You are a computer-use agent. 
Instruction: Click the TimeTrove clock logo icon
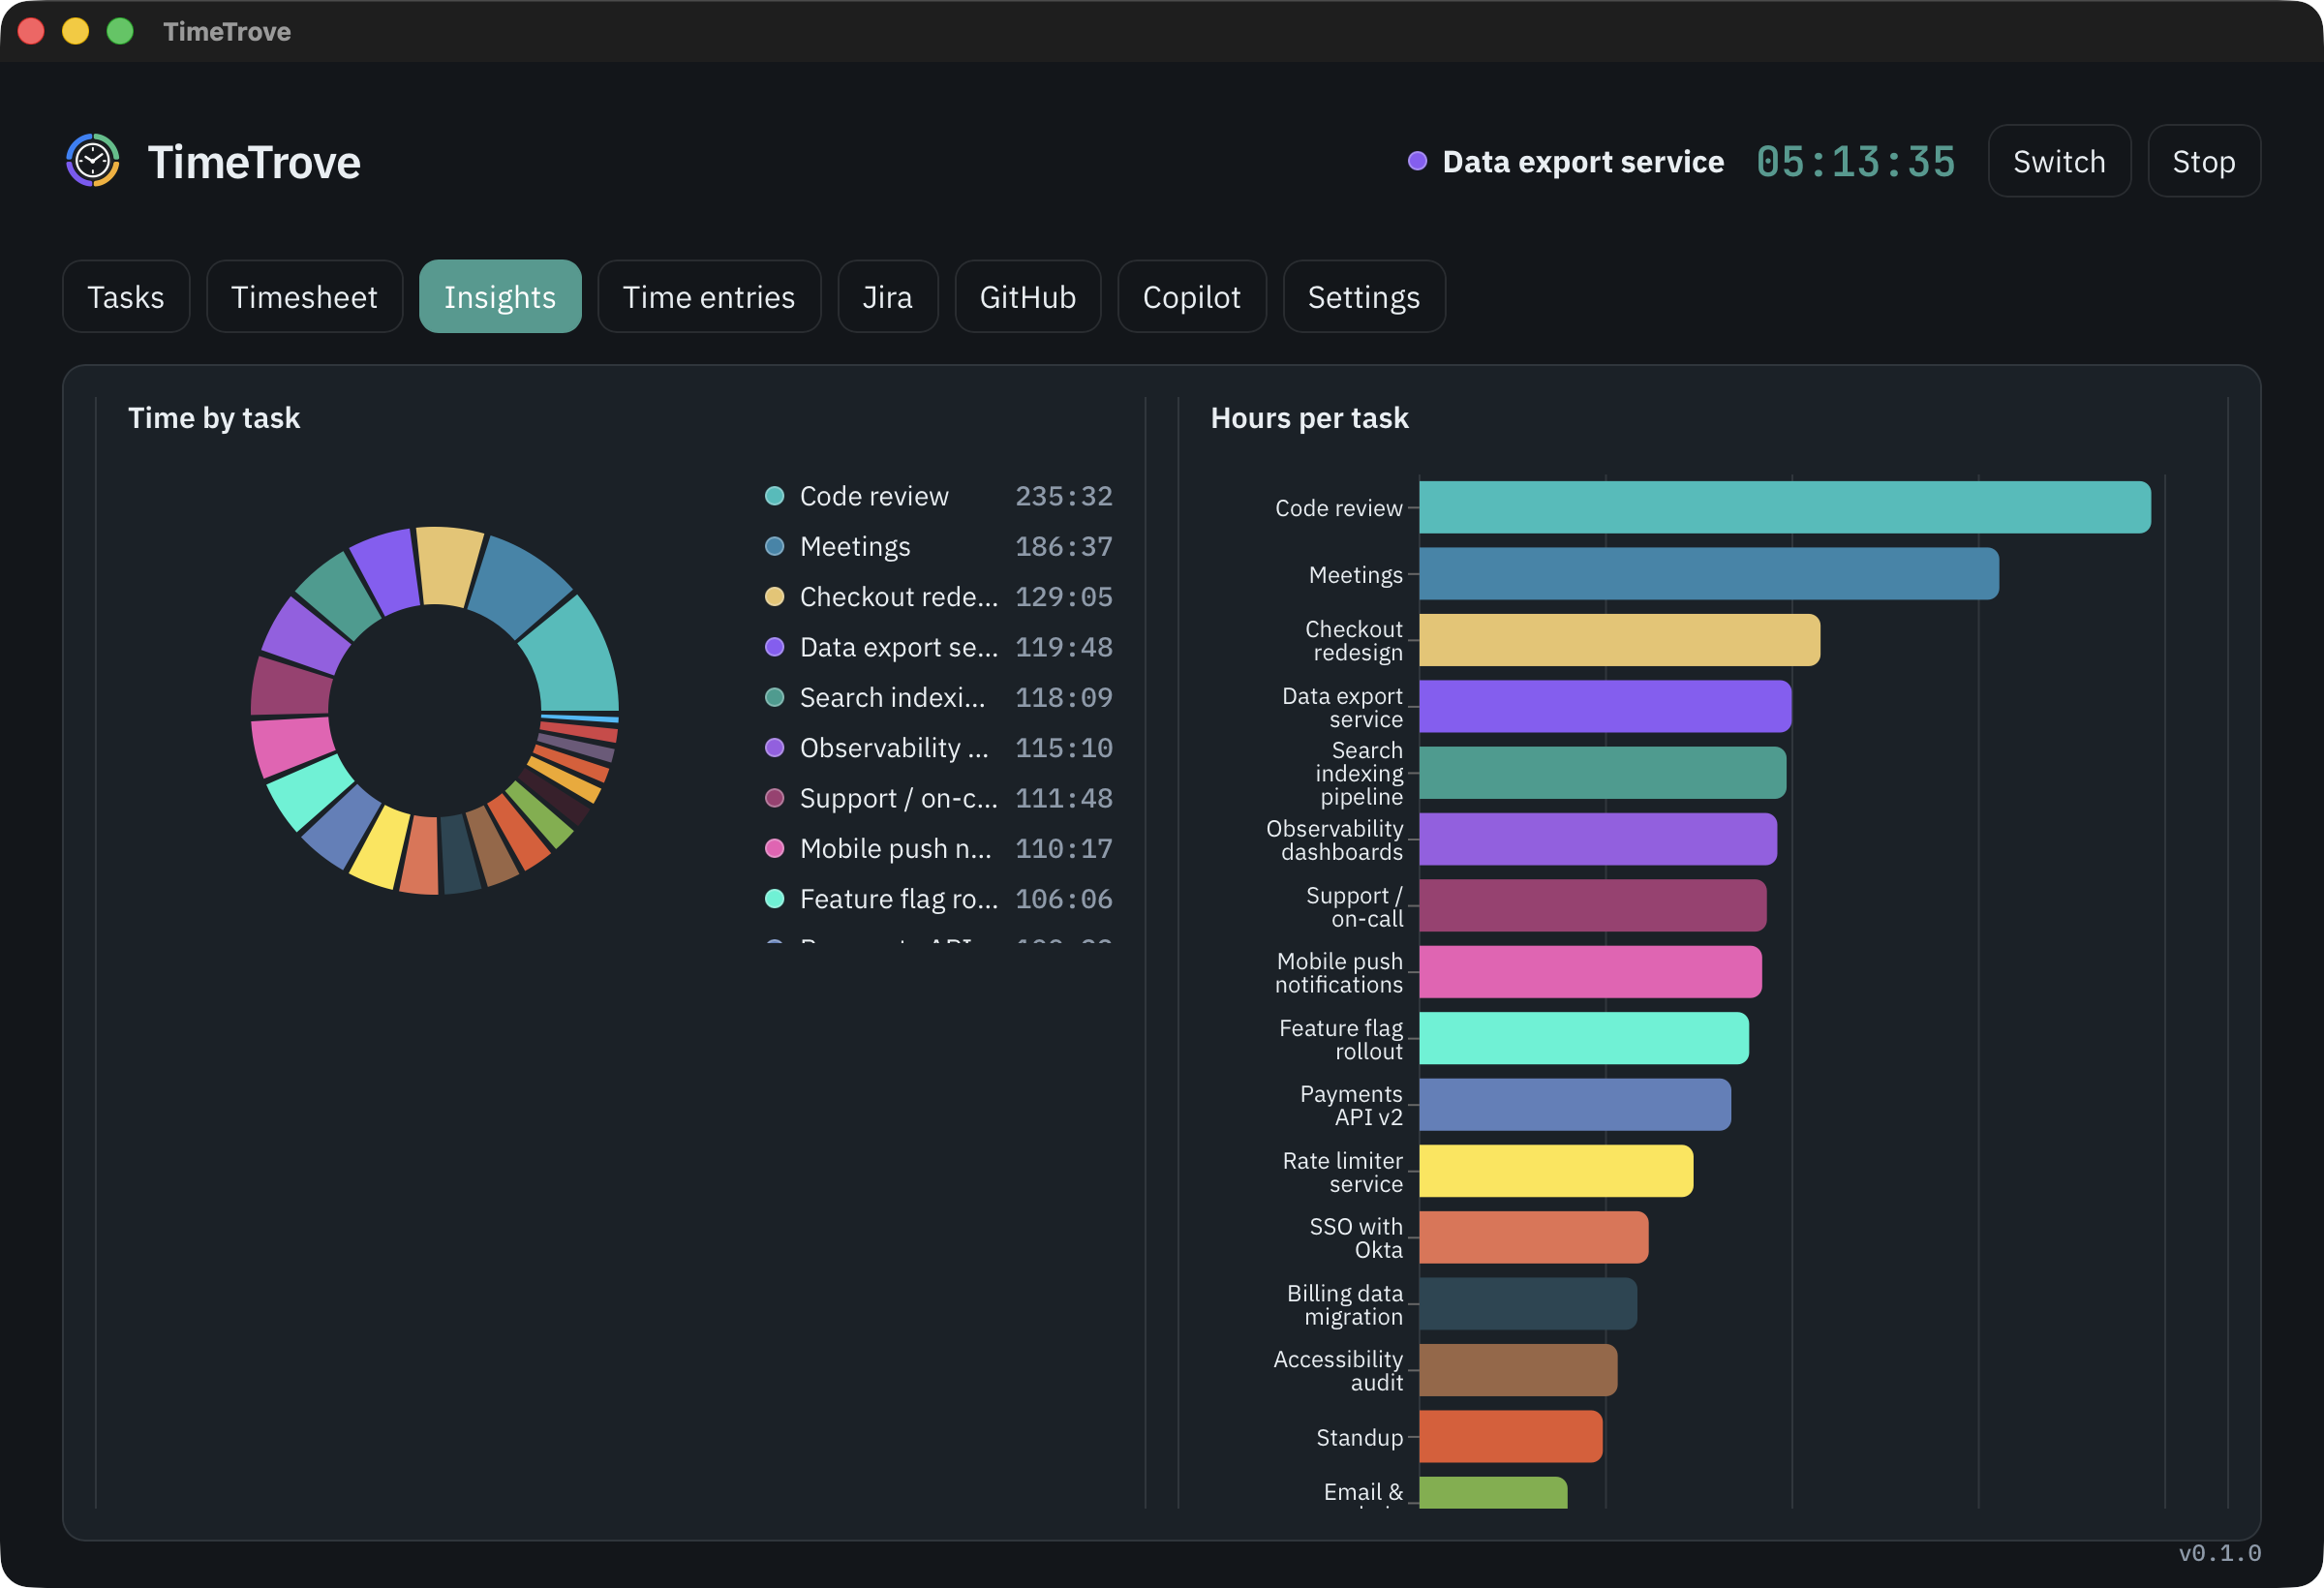[93, 161]
